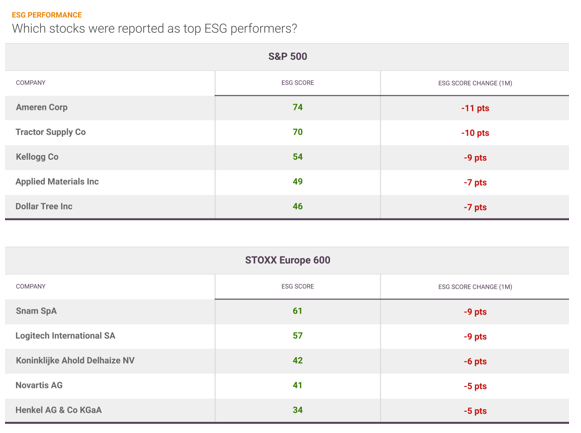Image resolution: width=581 pixels, height=433 pixels.
Task: Click the -11 pts score change value
Action: click(x=475, y=108)
